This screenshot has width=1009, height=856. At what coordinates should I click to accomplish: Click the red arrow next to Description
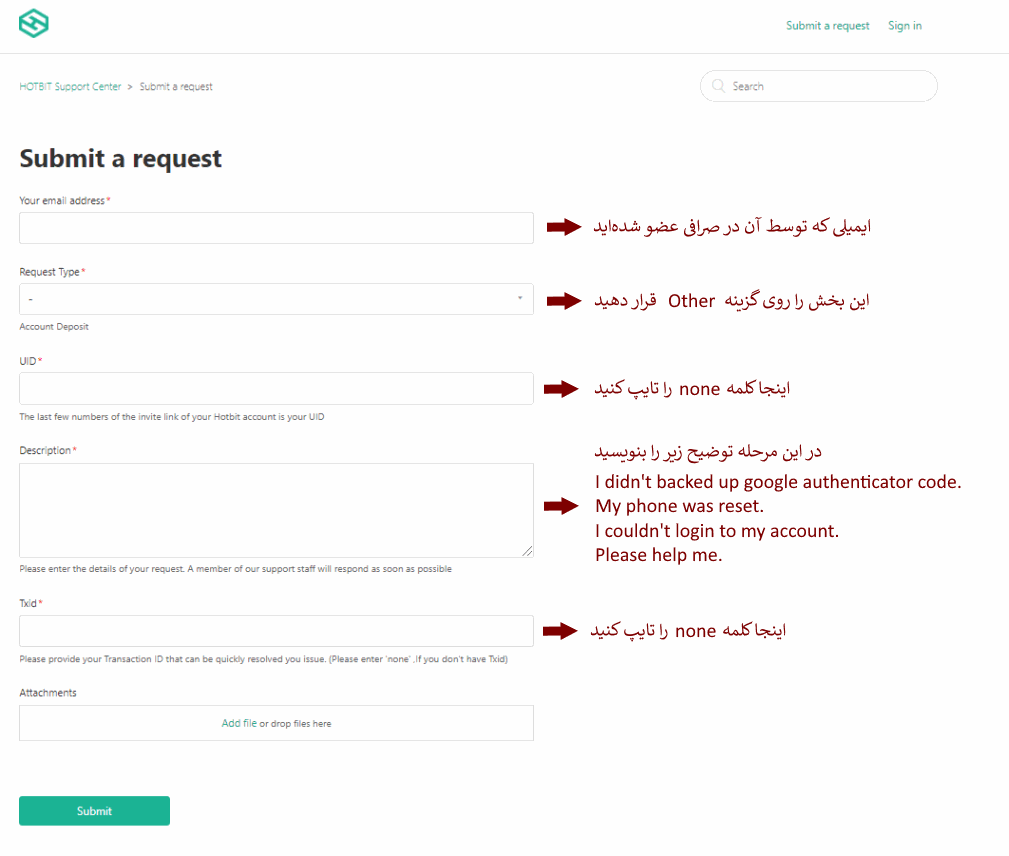tap(562, 506)
